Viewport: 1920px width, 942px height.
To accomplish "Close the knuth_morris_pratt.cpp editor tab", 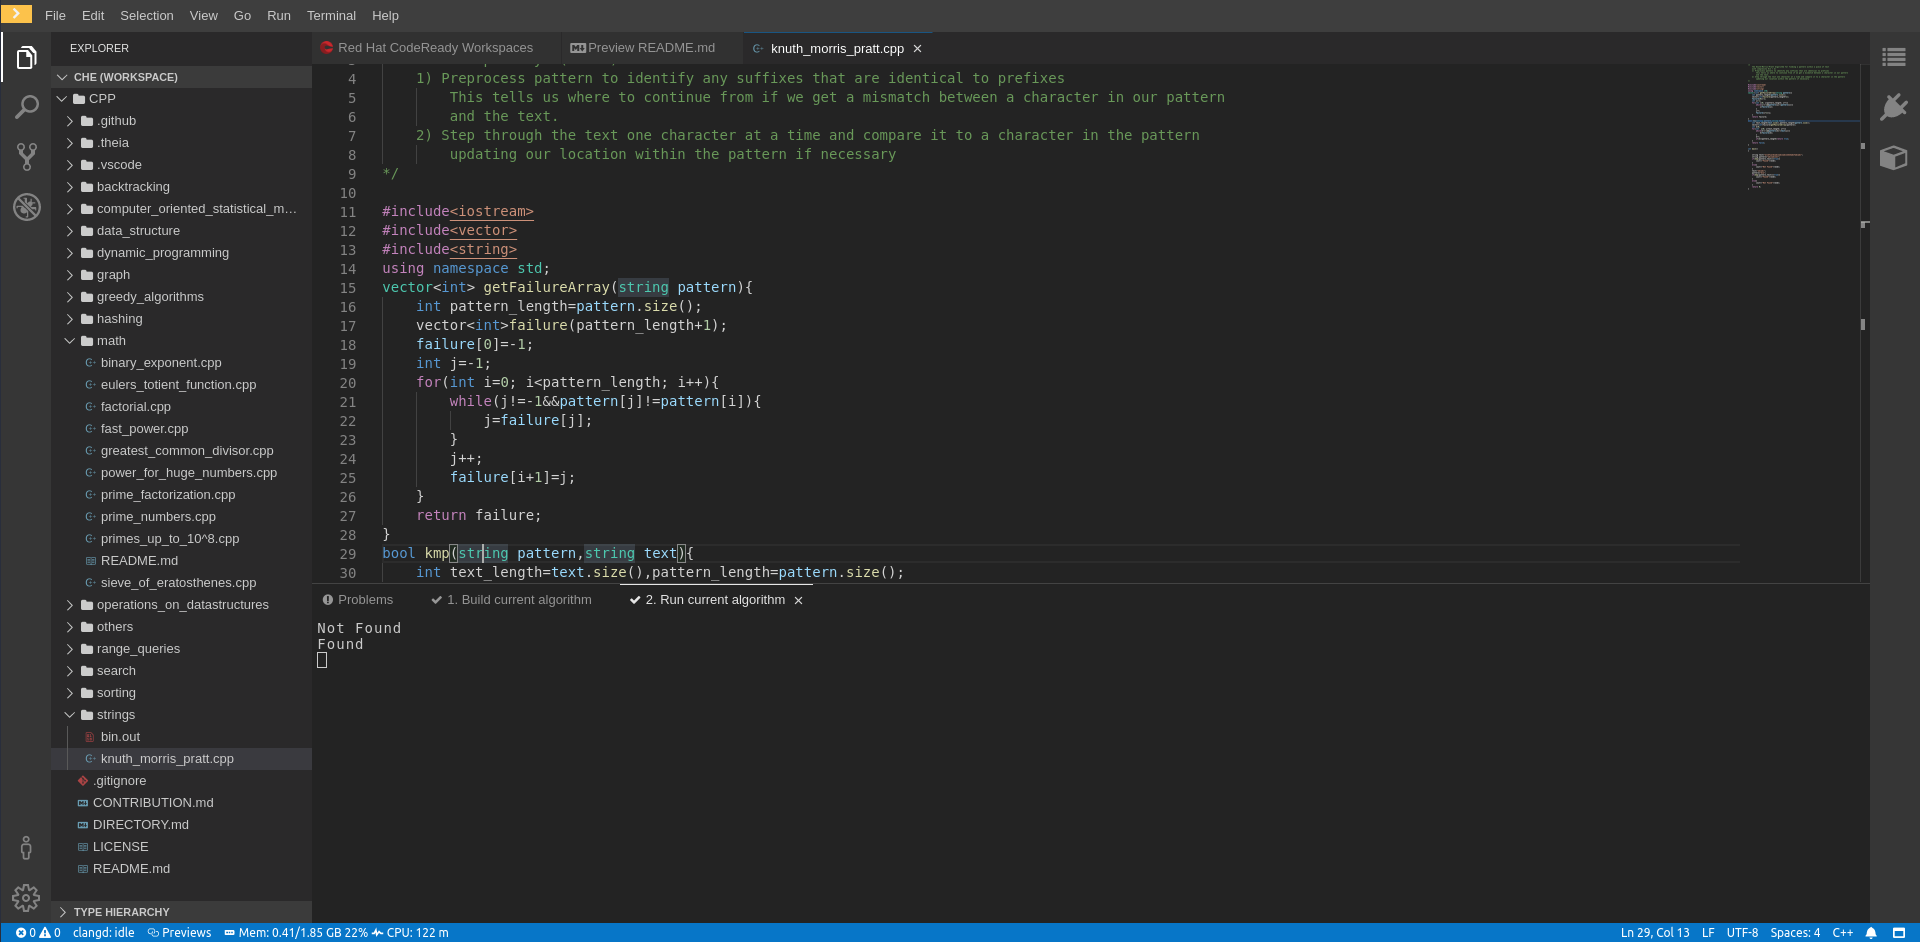I will (917, 49).
